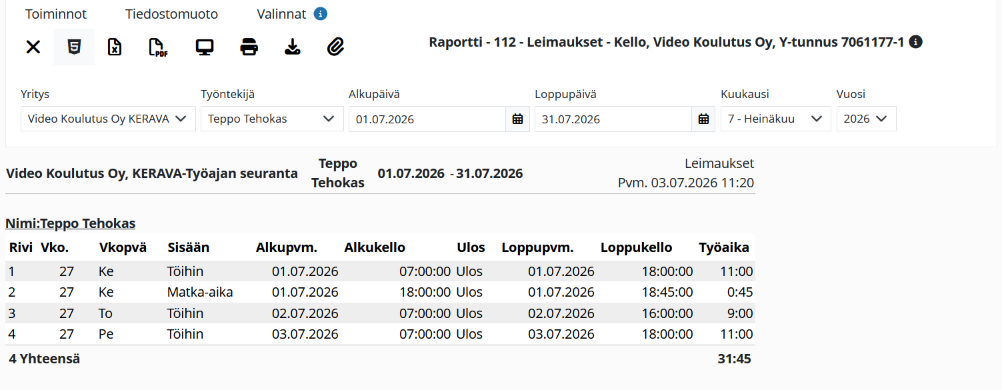This screenshot has height=390, width=1002.
Task: Attach file with the paperclip icon
Action: click(335, 47)
